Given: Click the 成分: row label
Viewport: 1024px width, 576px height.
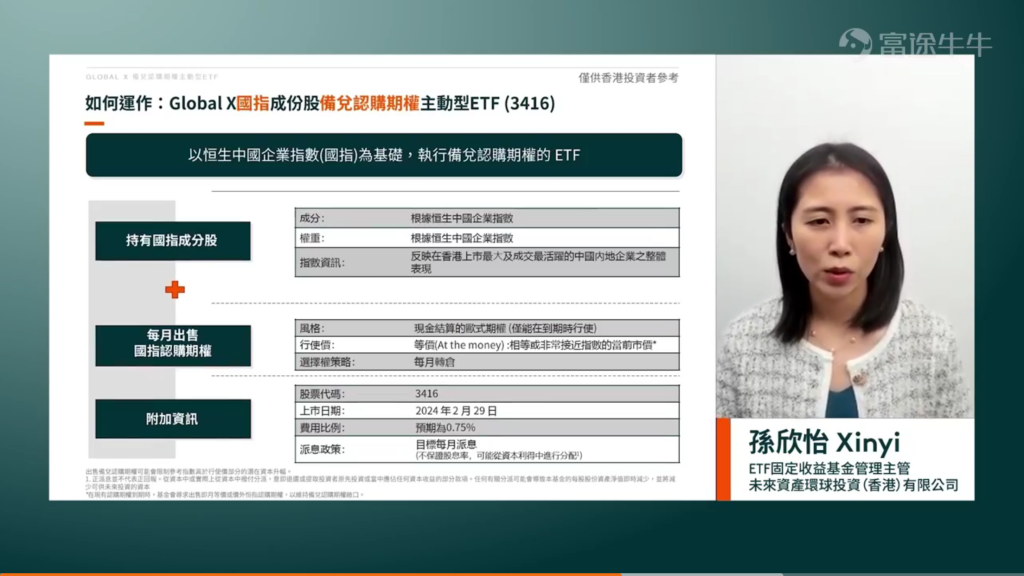Looking at the screenshot, I should pyautogui.click(x=312, y=218).
